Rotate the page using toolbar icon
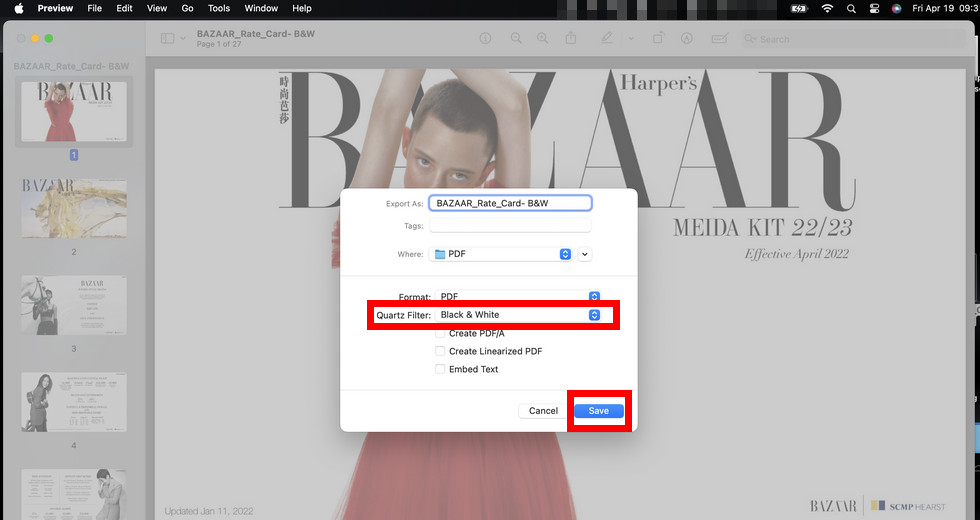The height and width of the screenshot is (520, 980). [x=658, y=38]
